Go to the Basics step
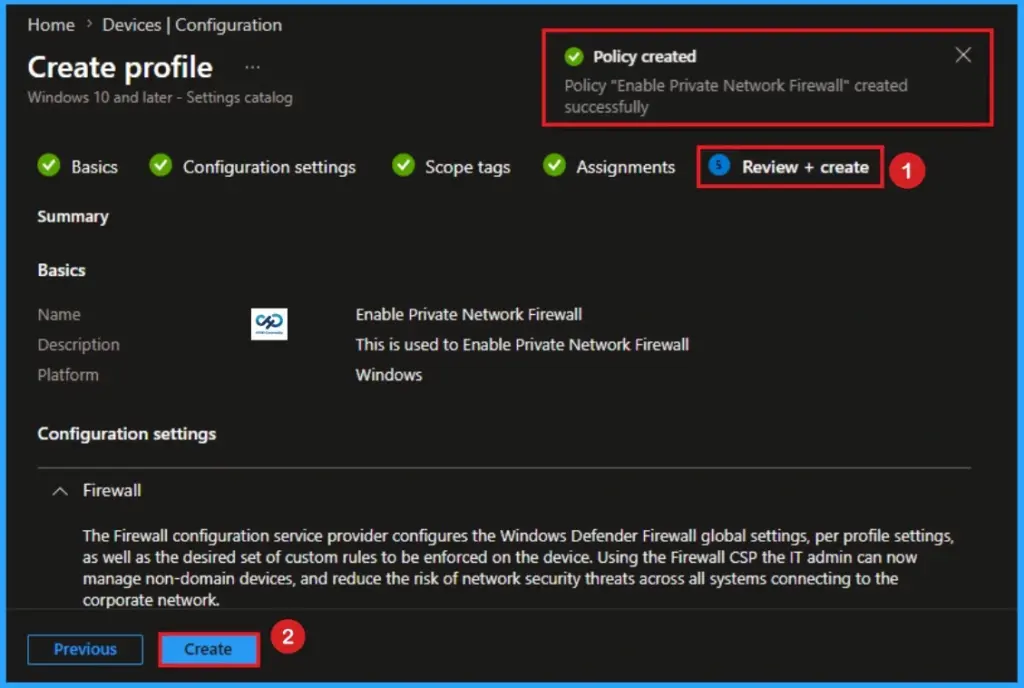This screenshot has height=688, width=1024. [x=95, y=167]
